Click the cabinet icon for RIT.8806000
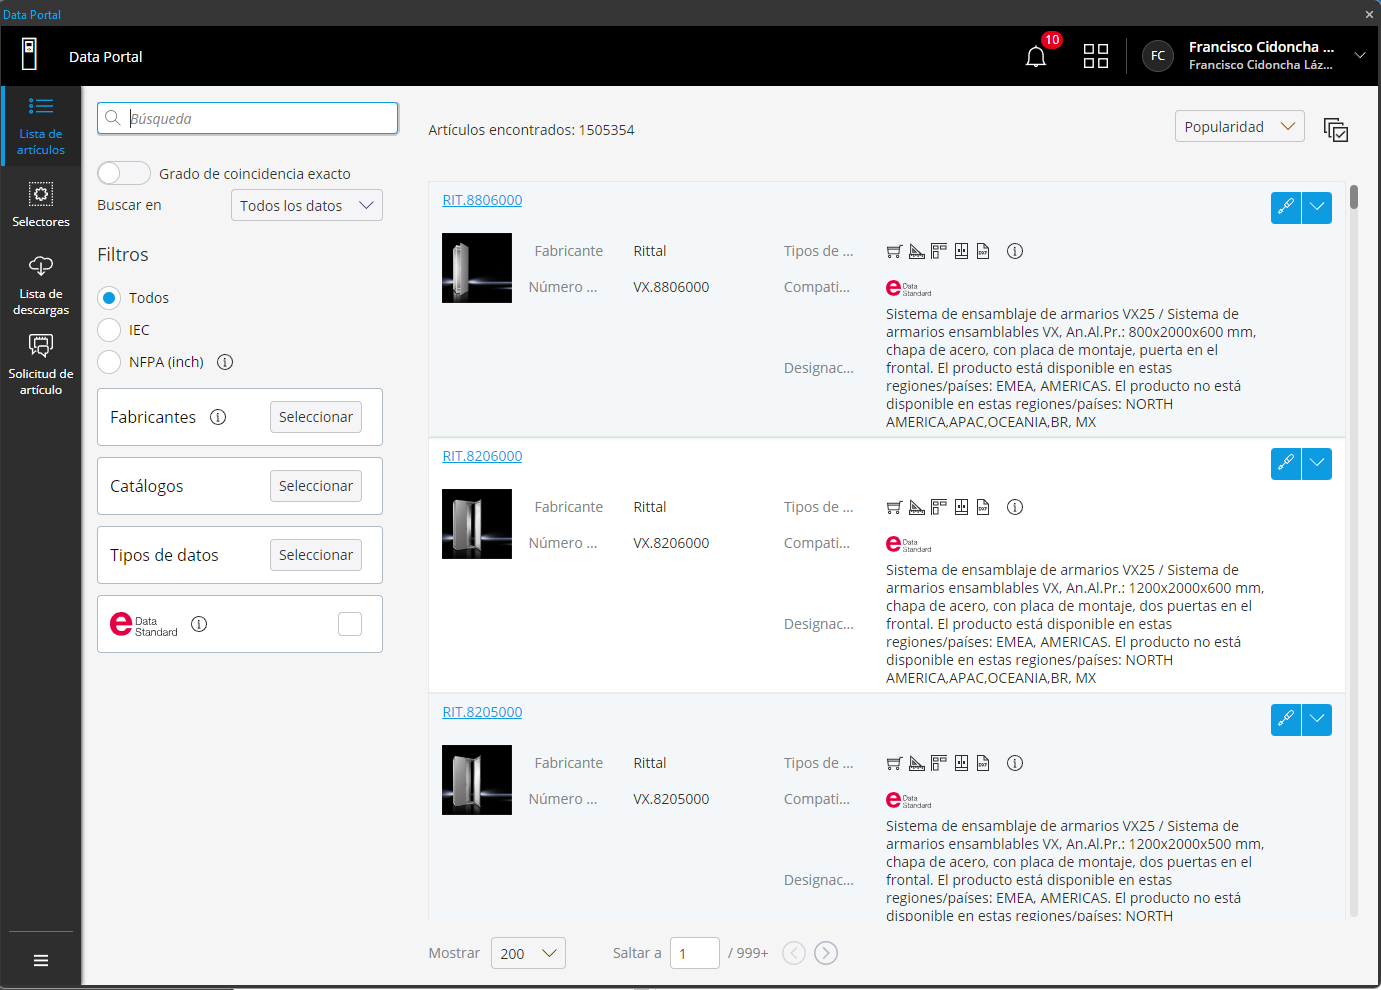1381x990 pixels. coord(961,251)
